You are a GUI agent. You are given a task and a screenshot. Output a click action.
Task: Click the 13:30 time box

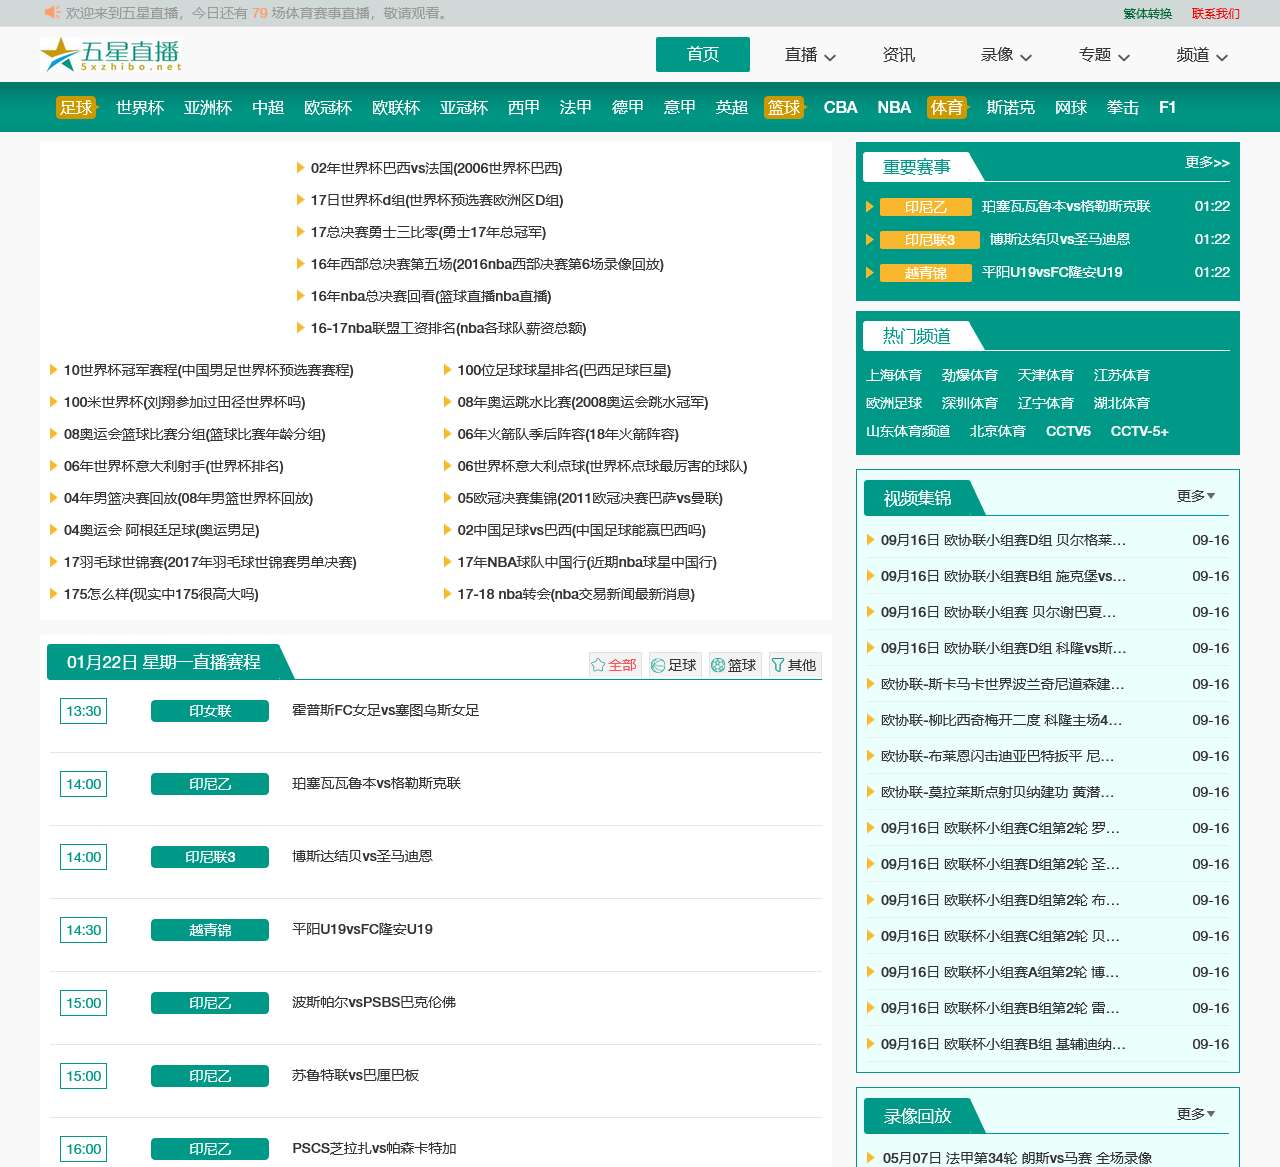(84, 711)
